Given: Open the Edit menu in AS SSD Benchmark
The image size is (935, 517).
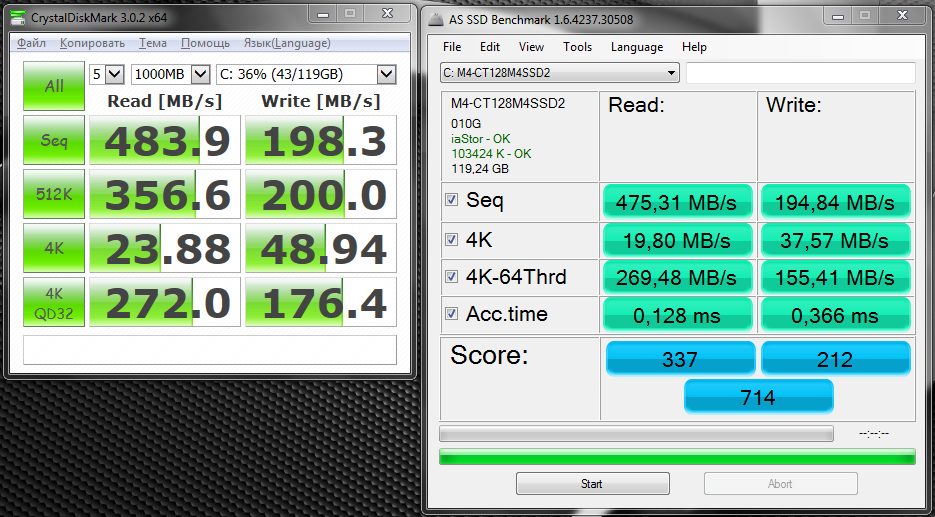Looking at the screenshot, I should point(490,47).
